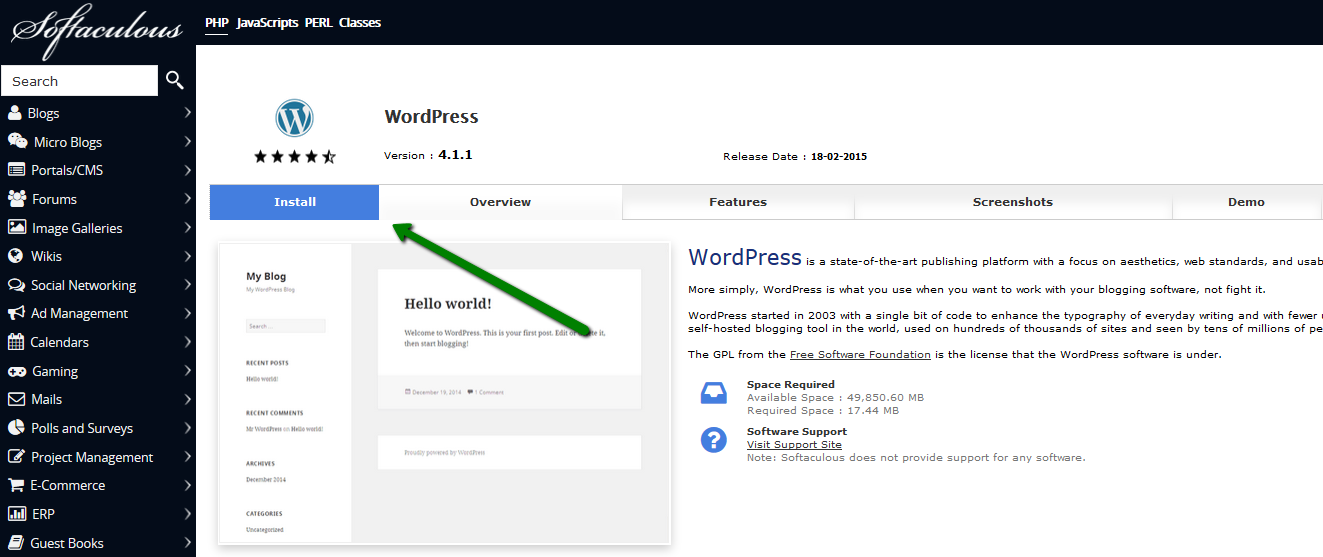Image resolution: width=1323 pixels, height=557 pixels.
Task: Open the Install tab
Action: (x=294, y=202)
